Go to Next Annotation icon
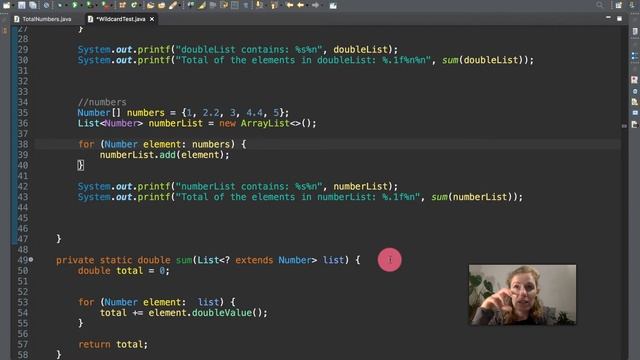 tap(259, 5)
